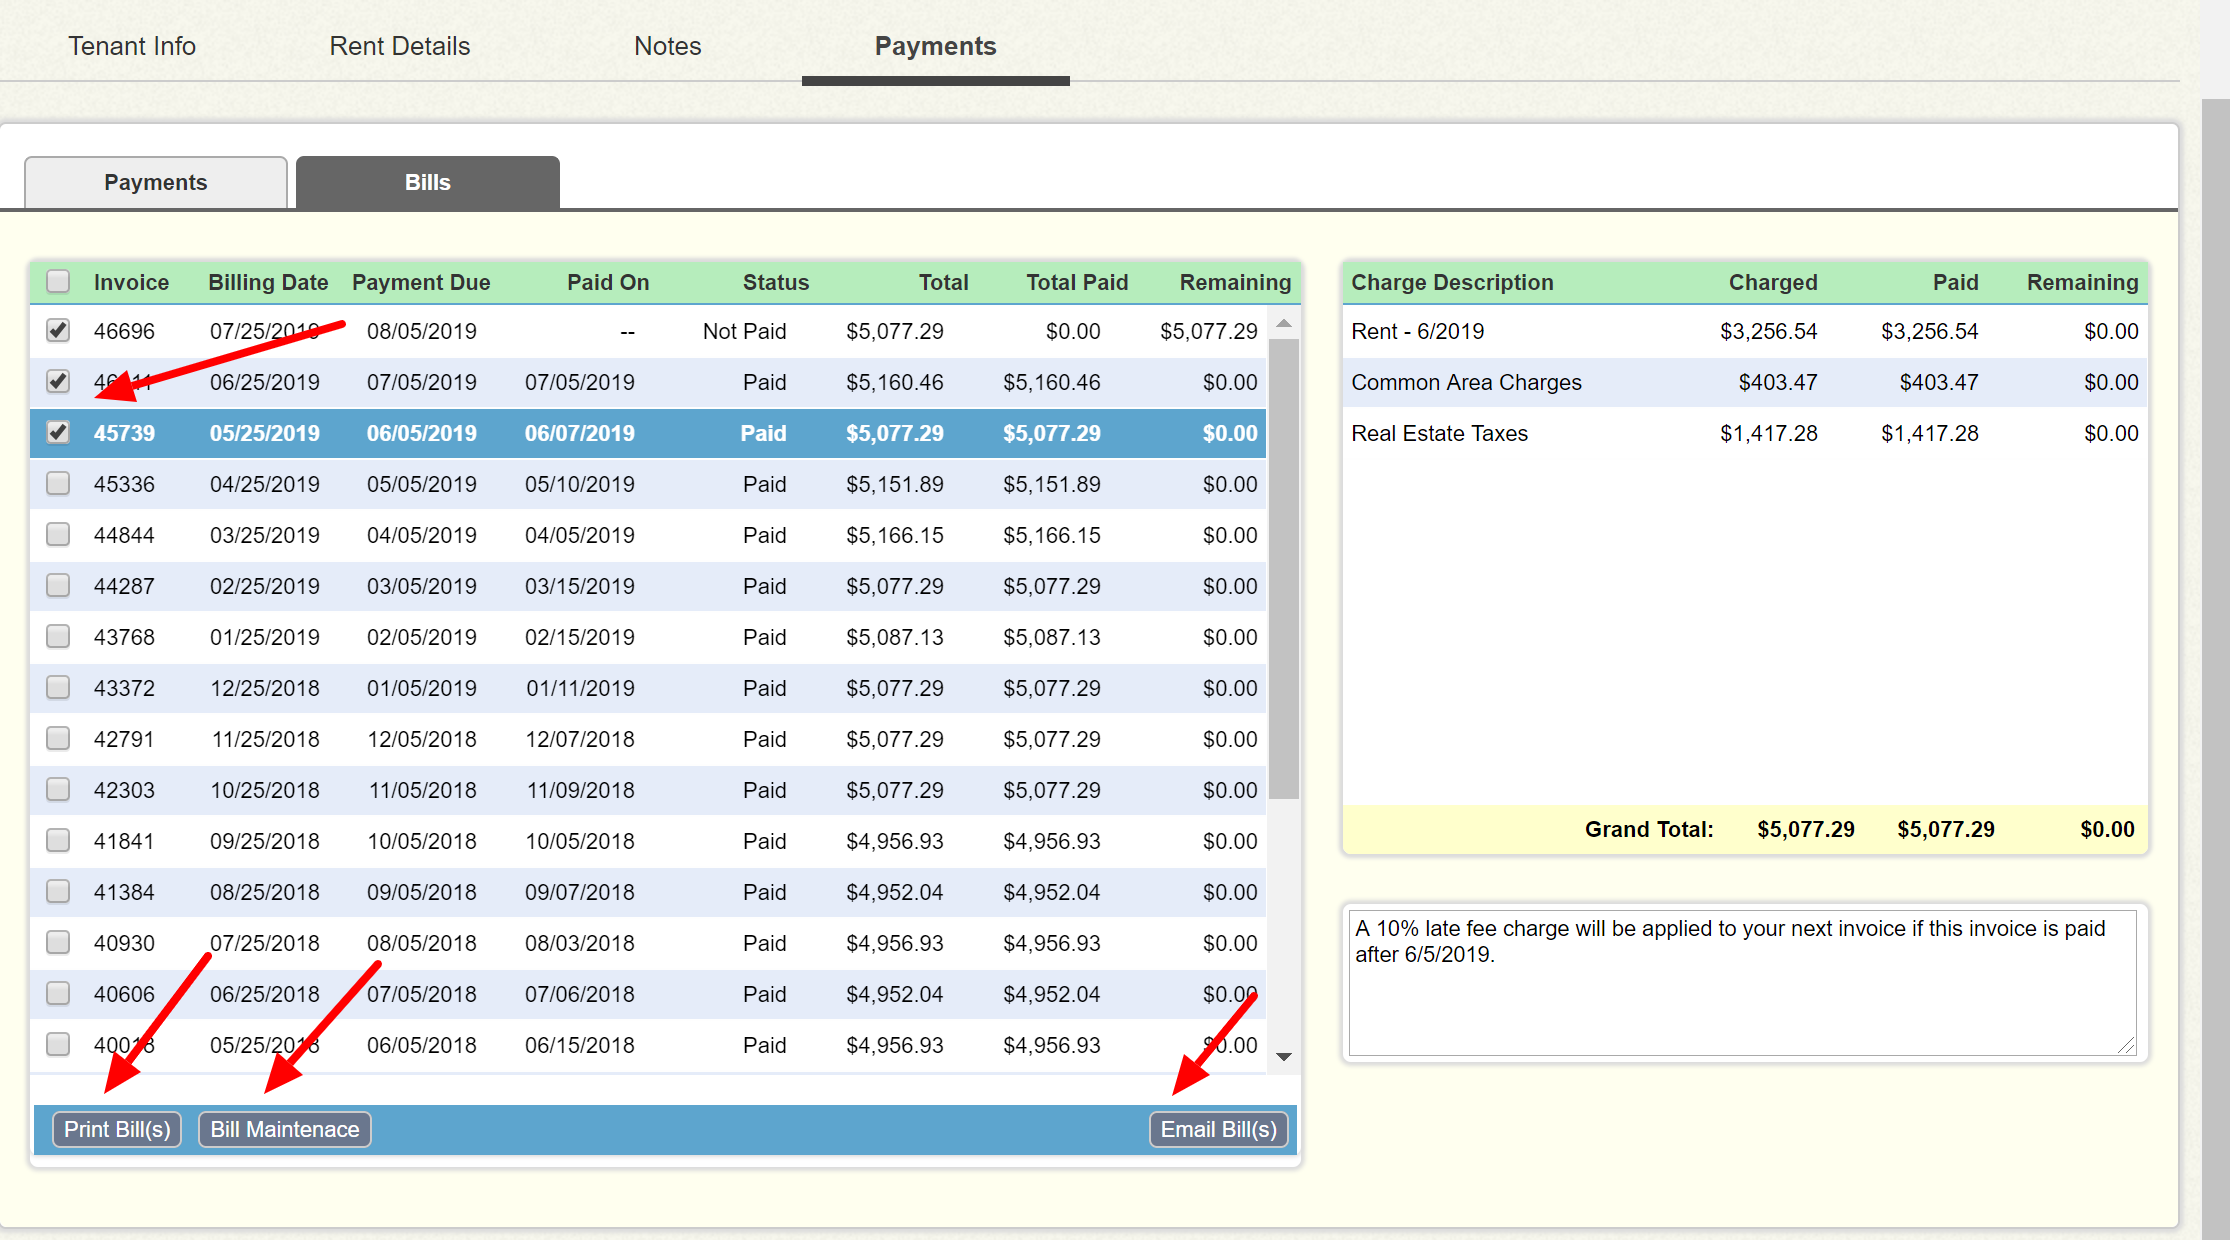Open Bill Maintenace
The image size is (2230, 1240).
tap(285, 1129)
